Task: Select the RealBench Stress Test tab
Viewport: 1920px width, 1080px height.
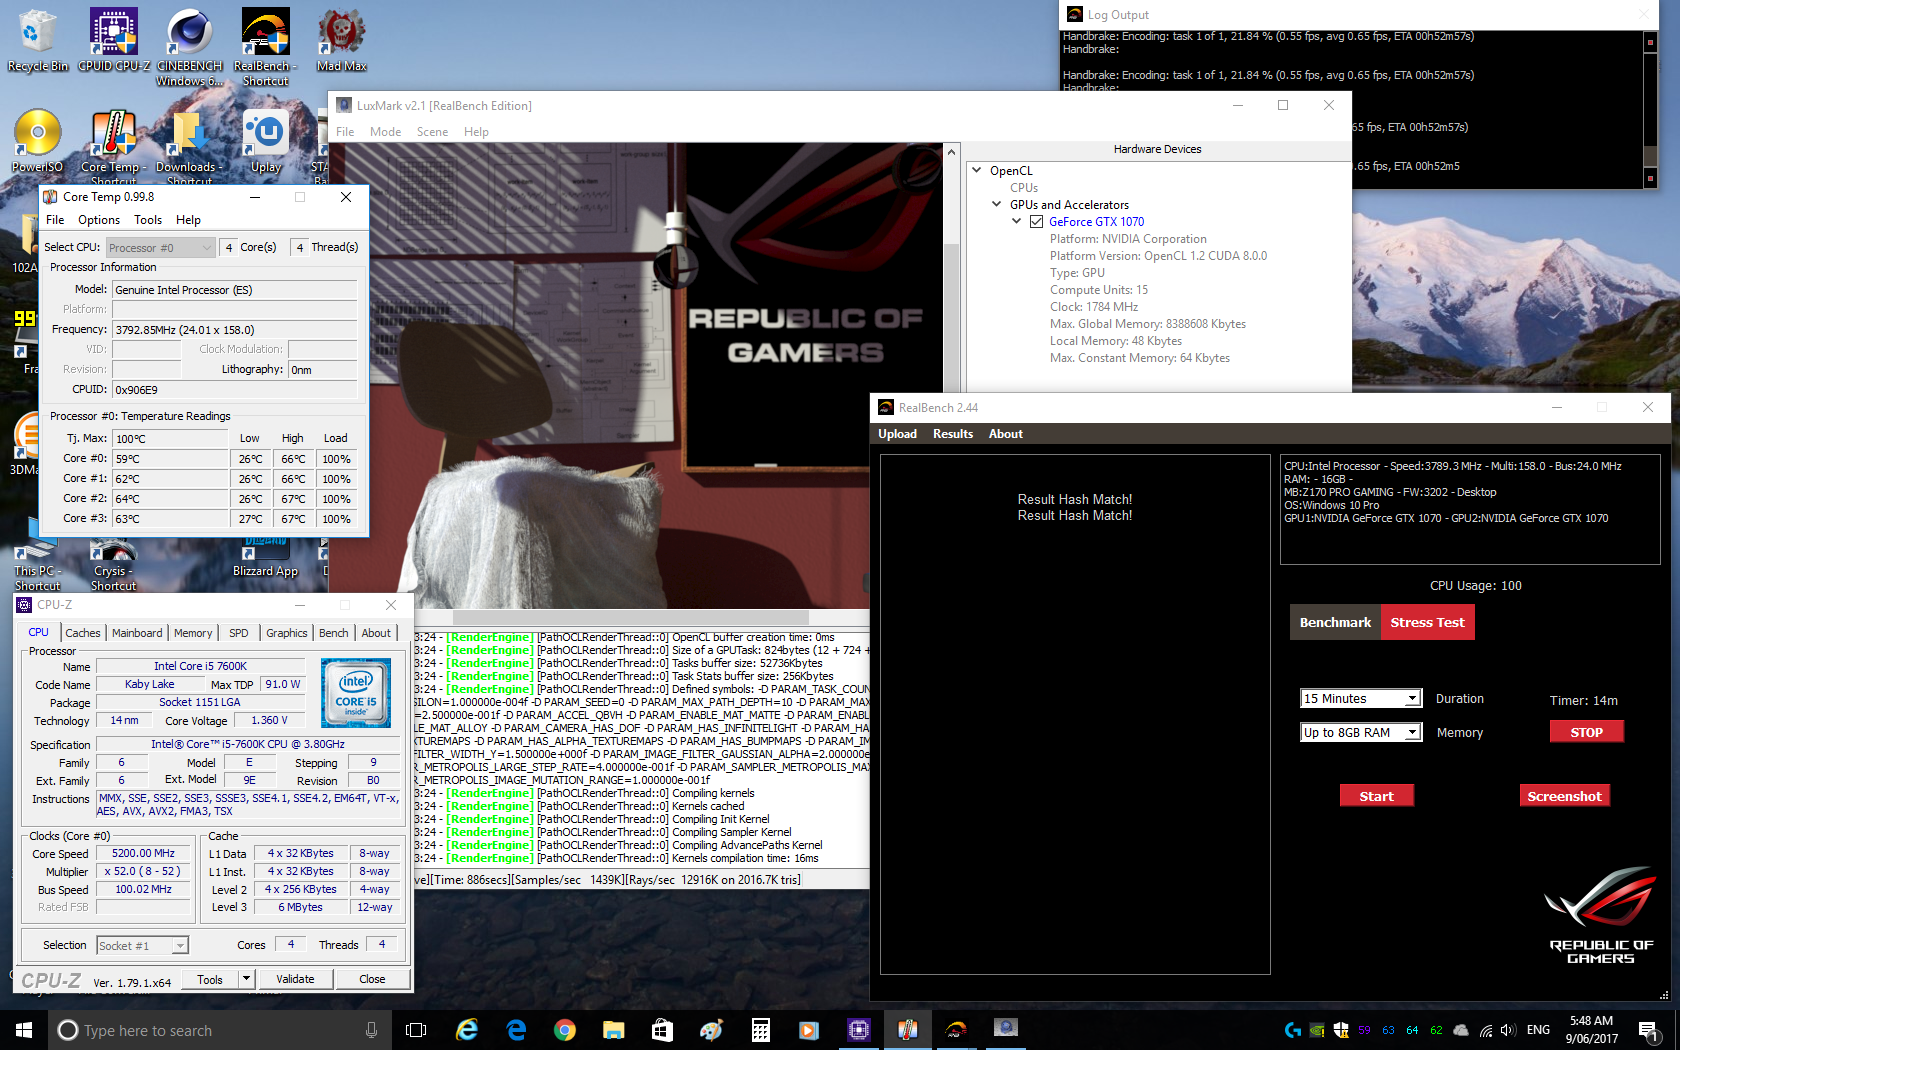Action: click(x=1427, y=622)
